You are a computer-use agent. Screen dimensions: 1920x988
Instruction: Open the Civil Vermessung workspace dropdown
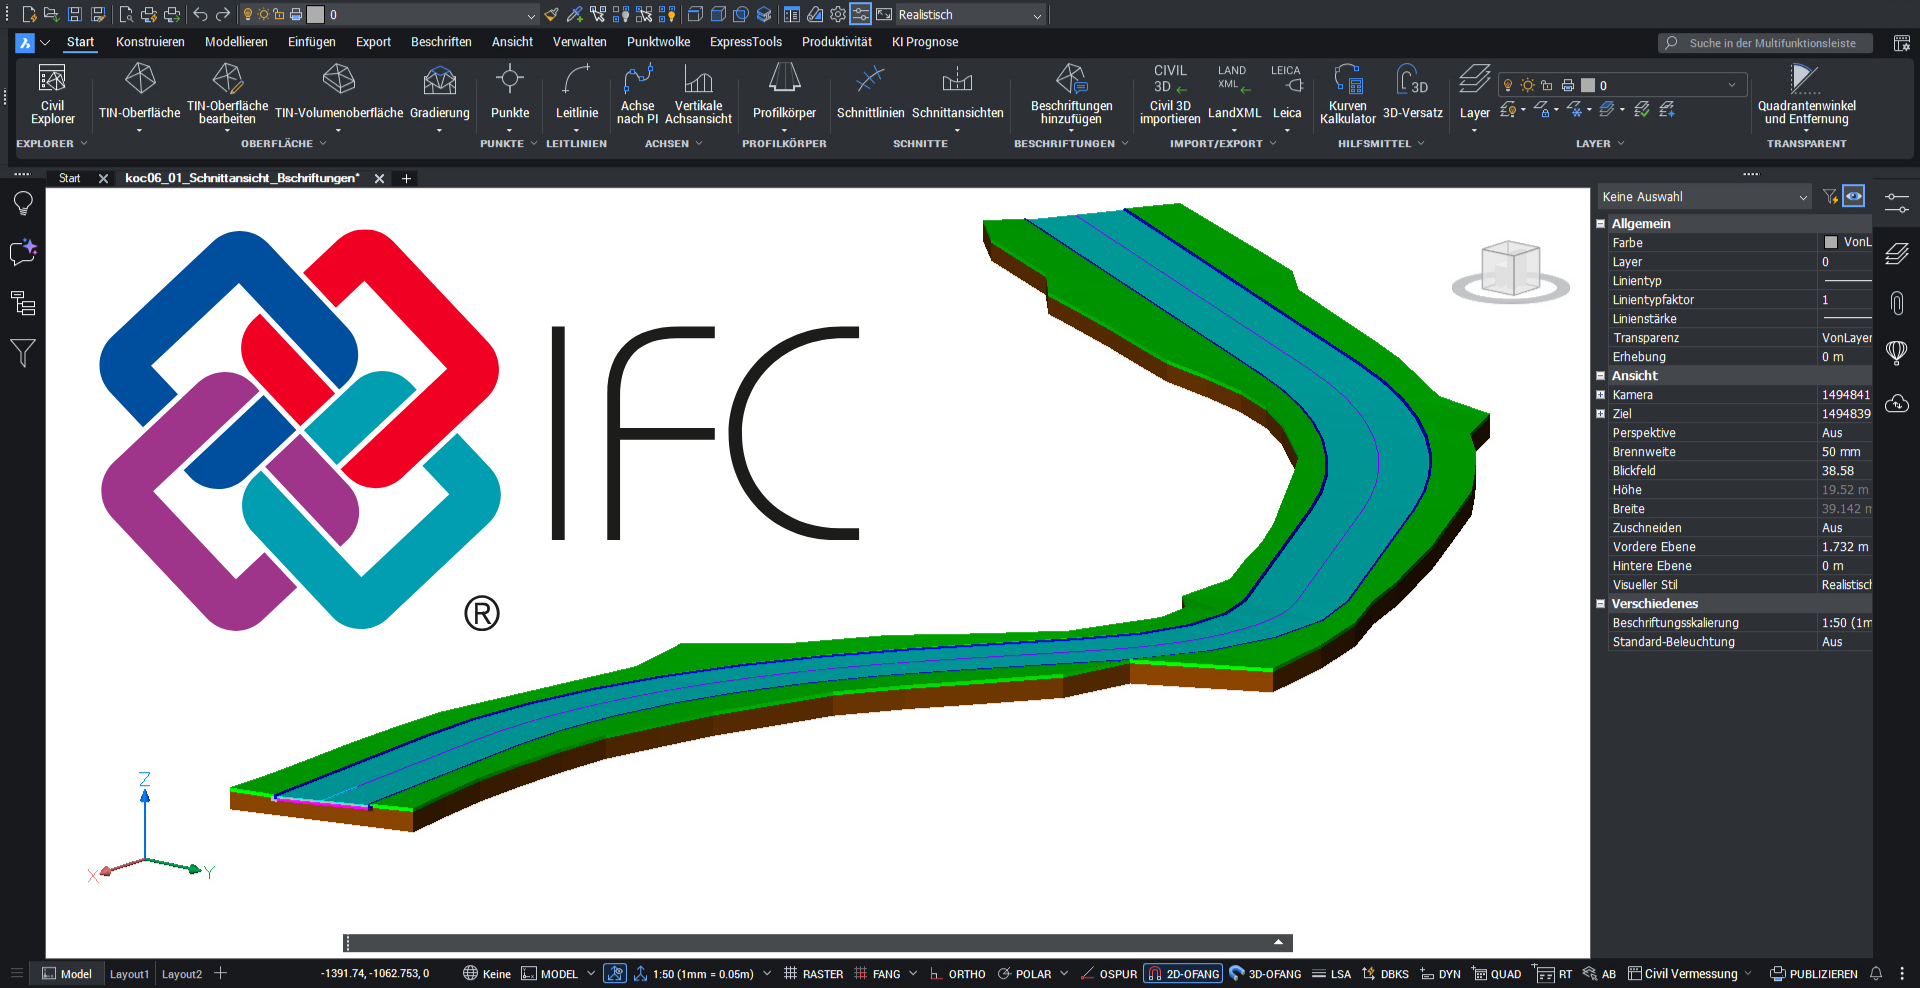click(x=1690, y=974)
